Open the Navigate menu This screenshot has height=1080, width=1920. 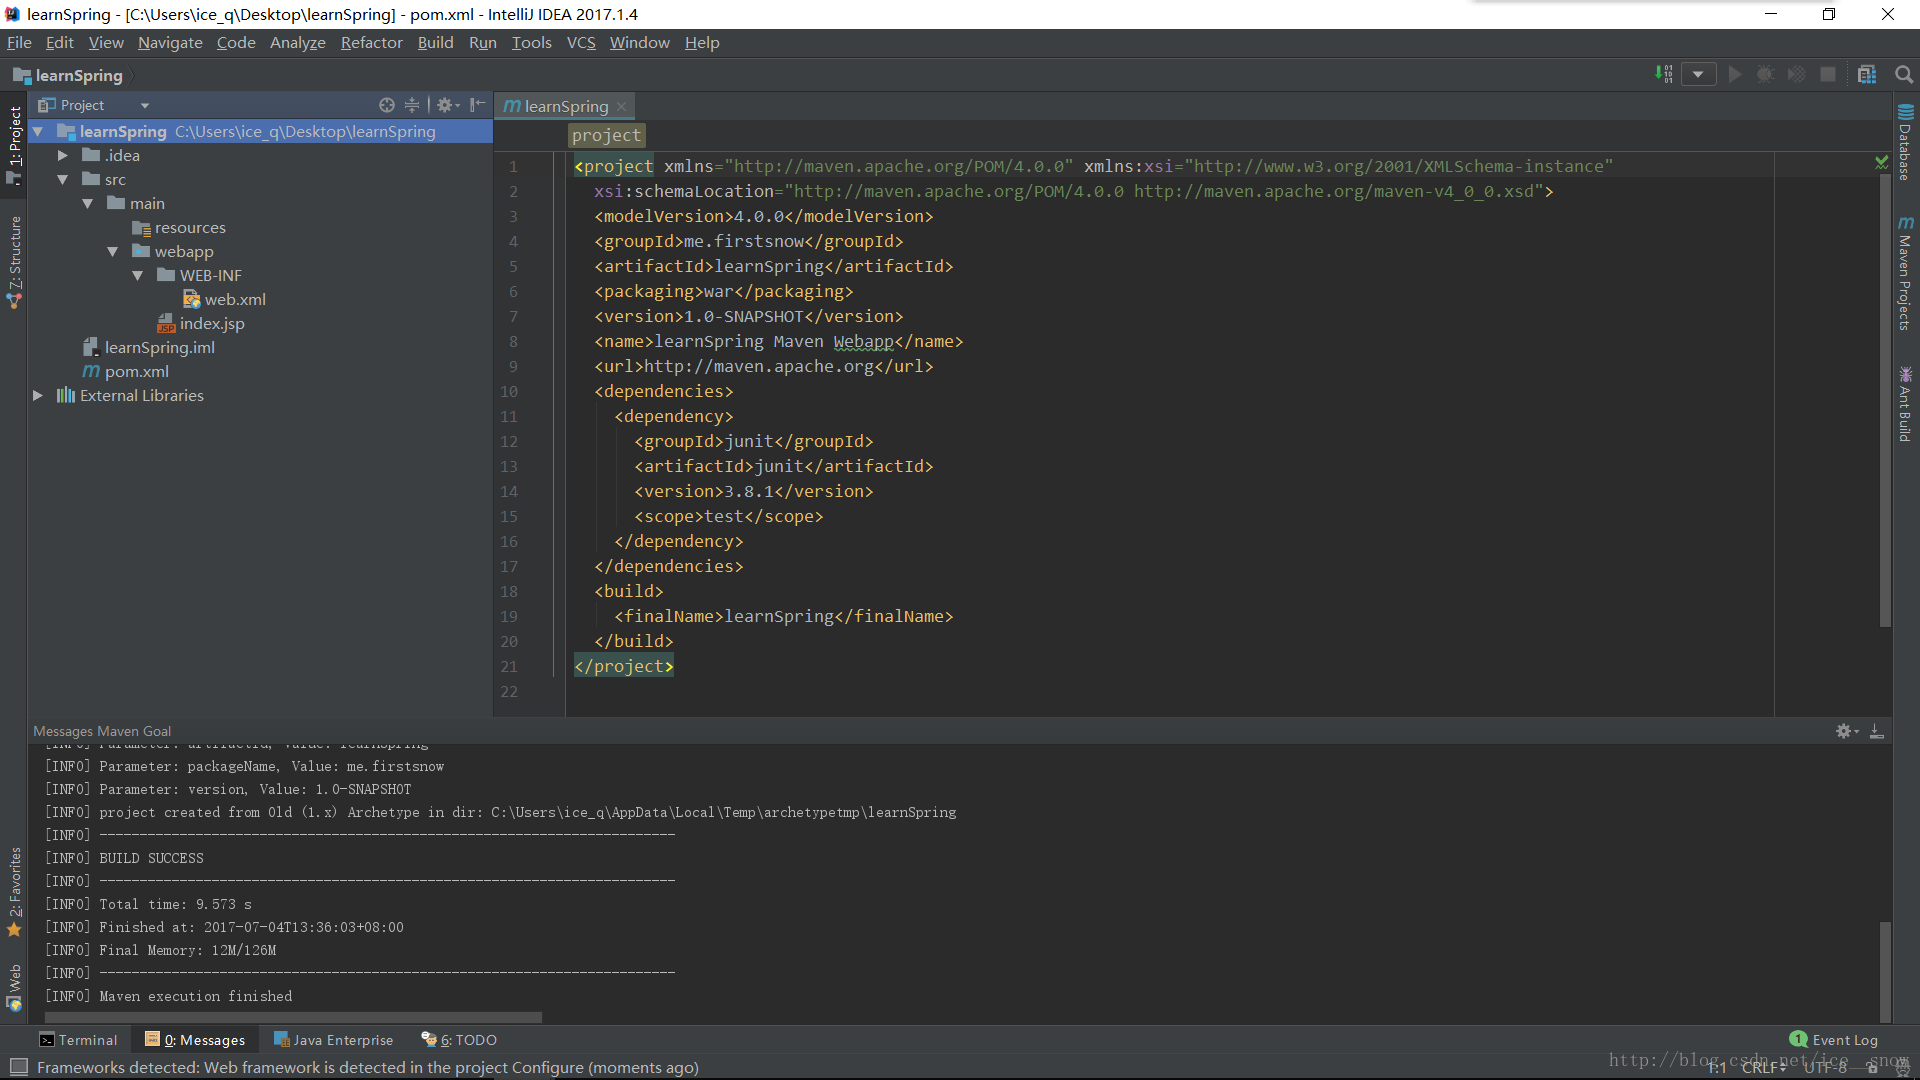(170, 43)
